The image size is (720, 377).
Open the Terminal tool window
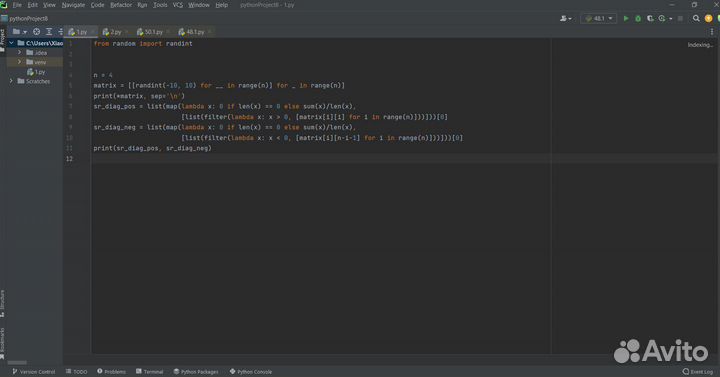[x=150, y=371]
